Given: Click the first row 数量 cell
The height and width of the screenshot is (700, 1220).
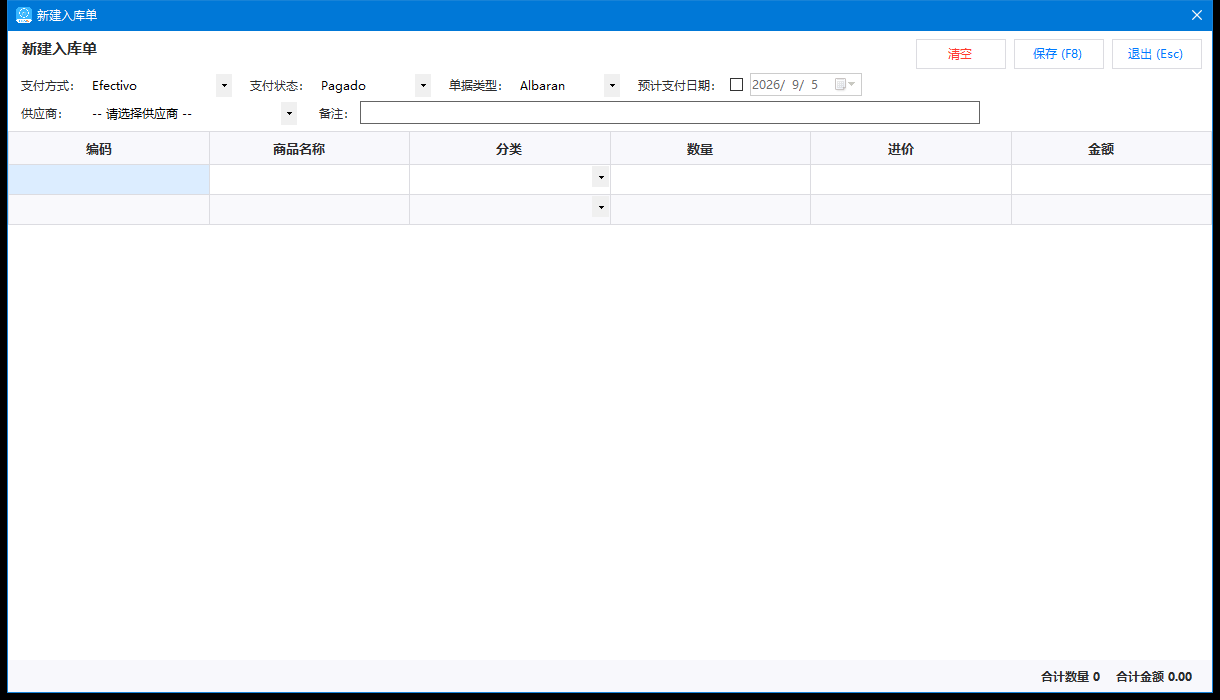Looking at the screenshot, I should tap(710, 180).
